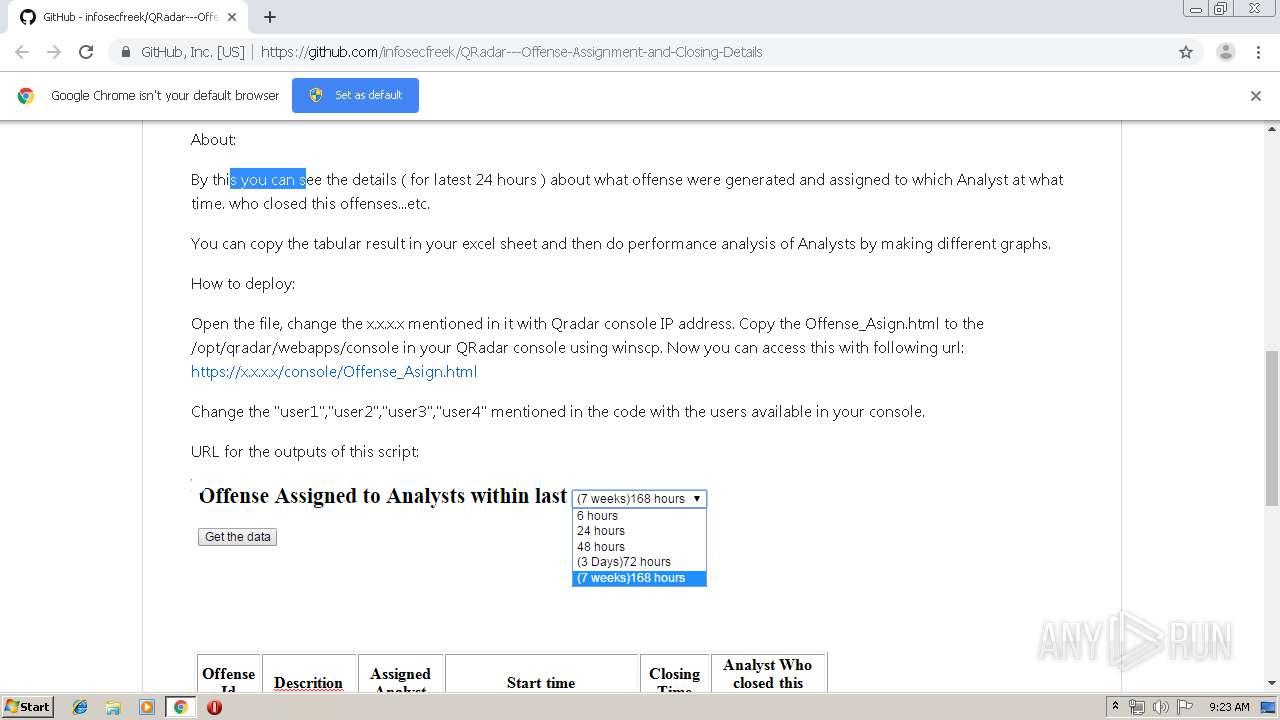Open Chrome profile avatar menu
Screen dimensions: 1280x720
coord(1226,52)
